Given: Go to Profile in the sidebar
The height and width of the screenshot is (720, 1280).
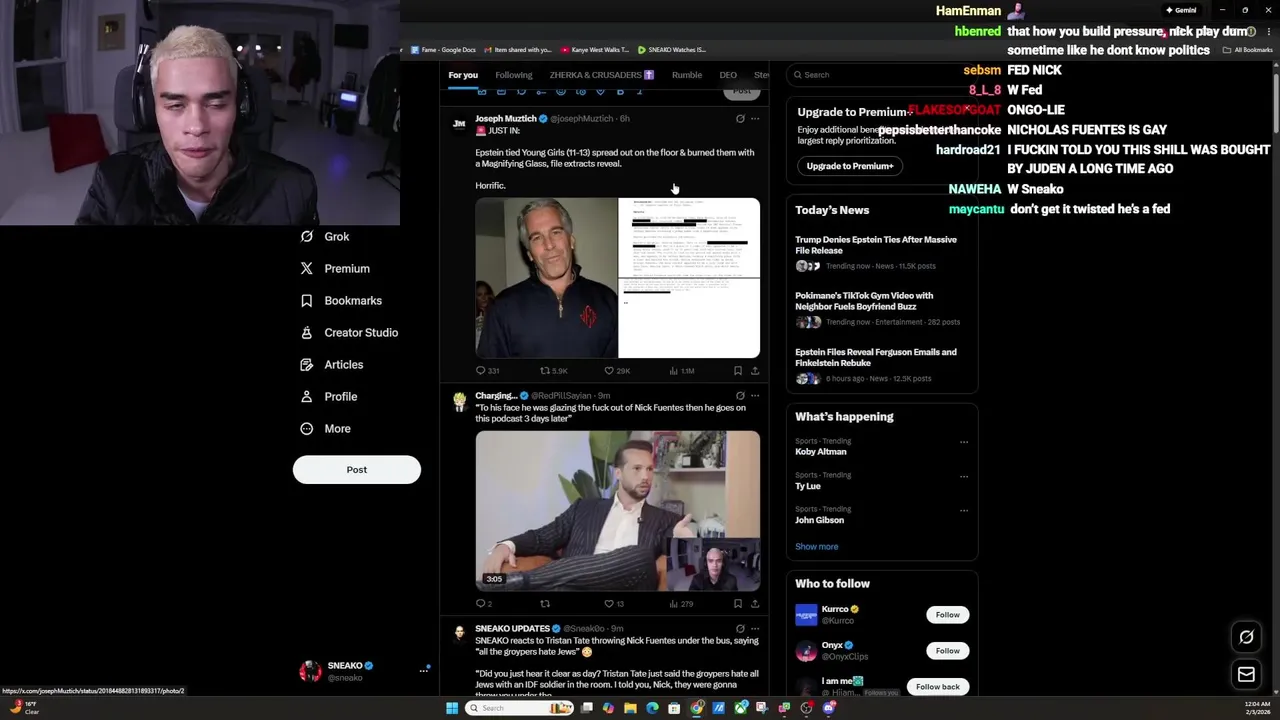Looking at the screenshot, I should (329, 397).
